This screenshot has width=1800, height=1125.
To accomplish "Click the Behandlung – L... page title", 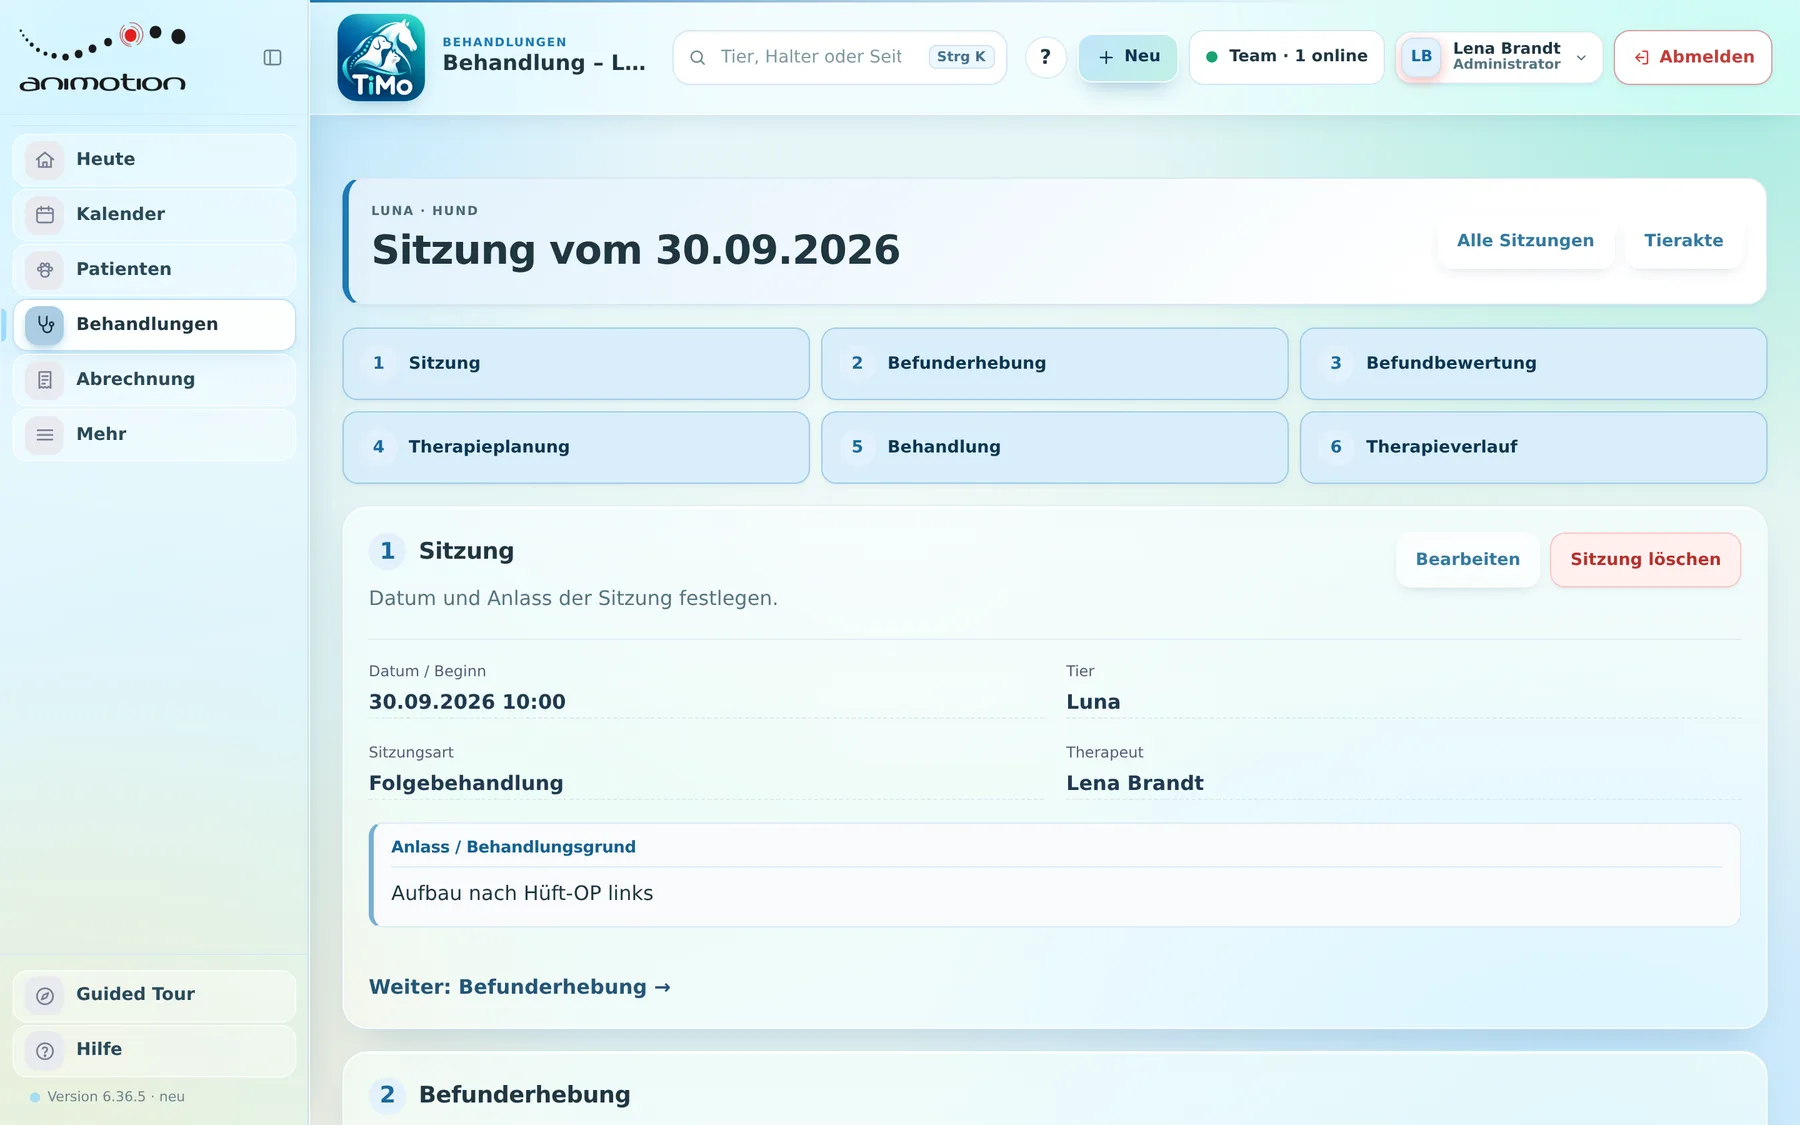I will pos(544,63).
